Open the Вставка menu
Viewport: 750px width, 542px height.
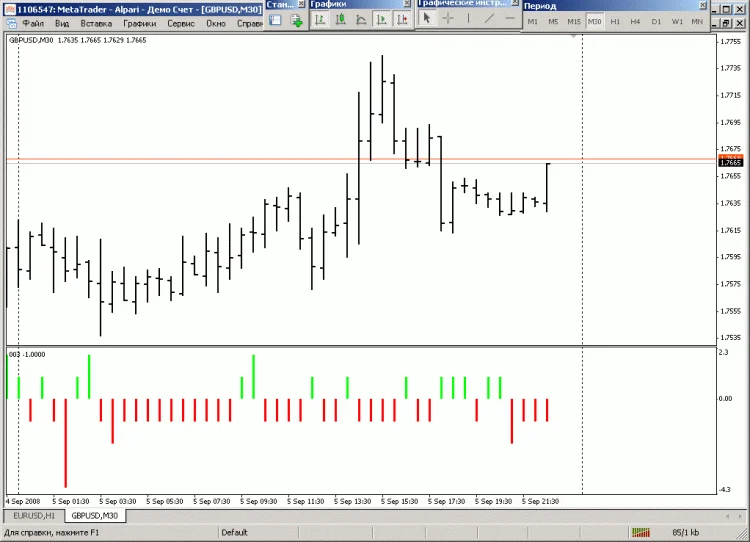(x=96, y=23)
